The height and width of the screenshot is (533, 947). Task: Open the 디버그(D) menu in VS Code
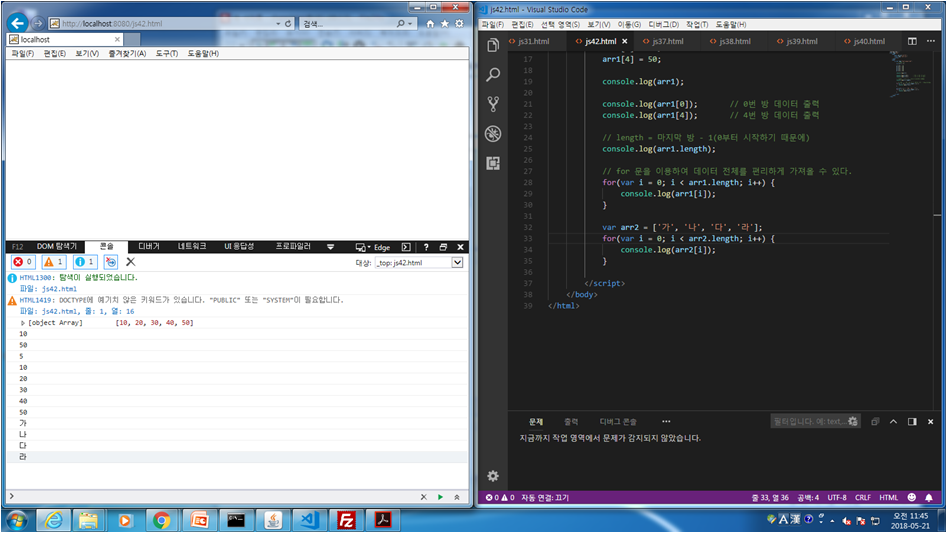point(663,24)
